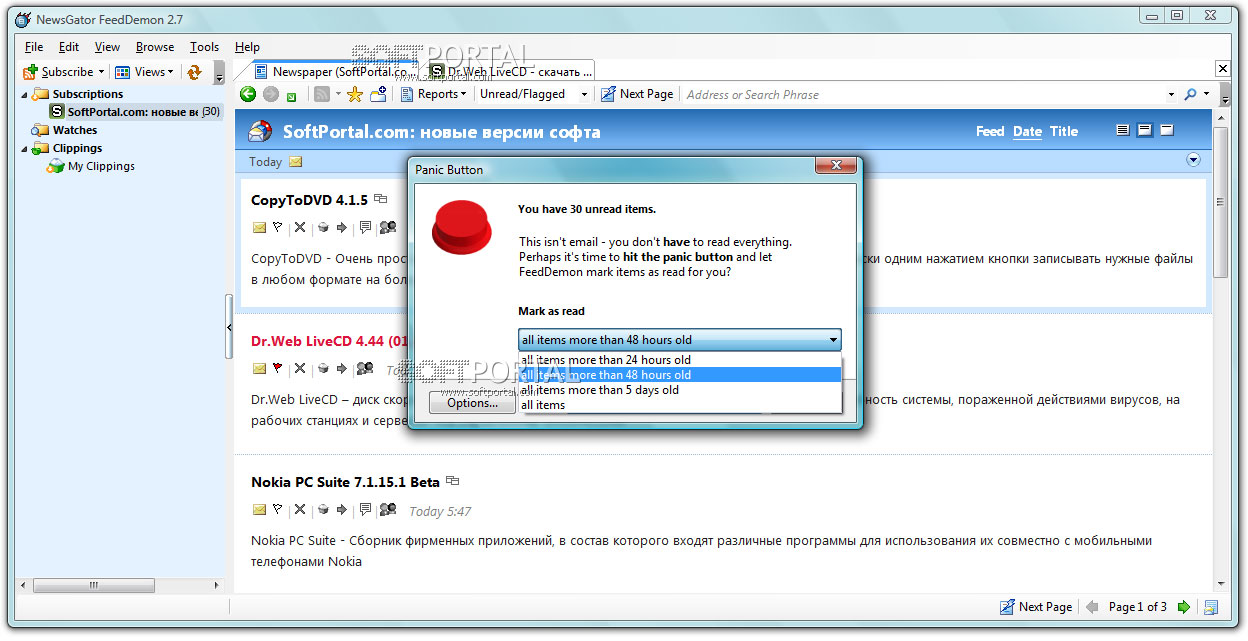Image resolution: width=1248 pixels, height=641 pixels.
Task: Click the refresh feeds orange arrows icon
Action: tap(194, 72)
